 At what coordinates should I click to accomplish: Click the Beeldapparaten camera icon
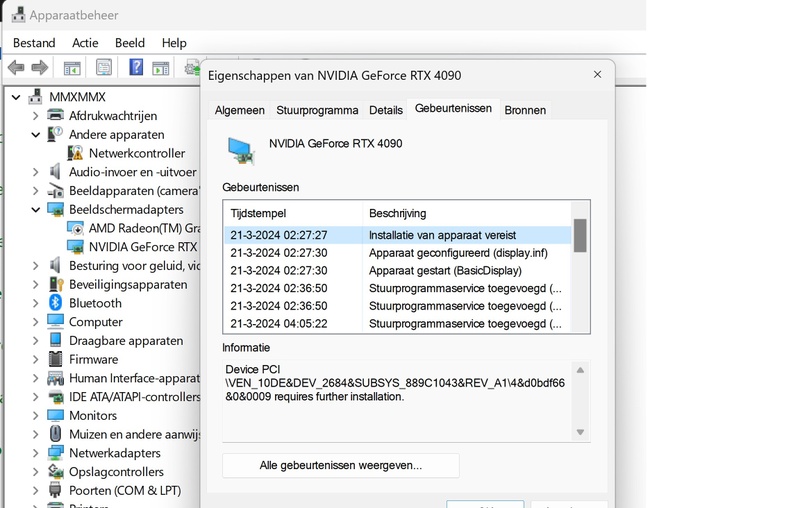pyautogui.click(x=56, y=191)
